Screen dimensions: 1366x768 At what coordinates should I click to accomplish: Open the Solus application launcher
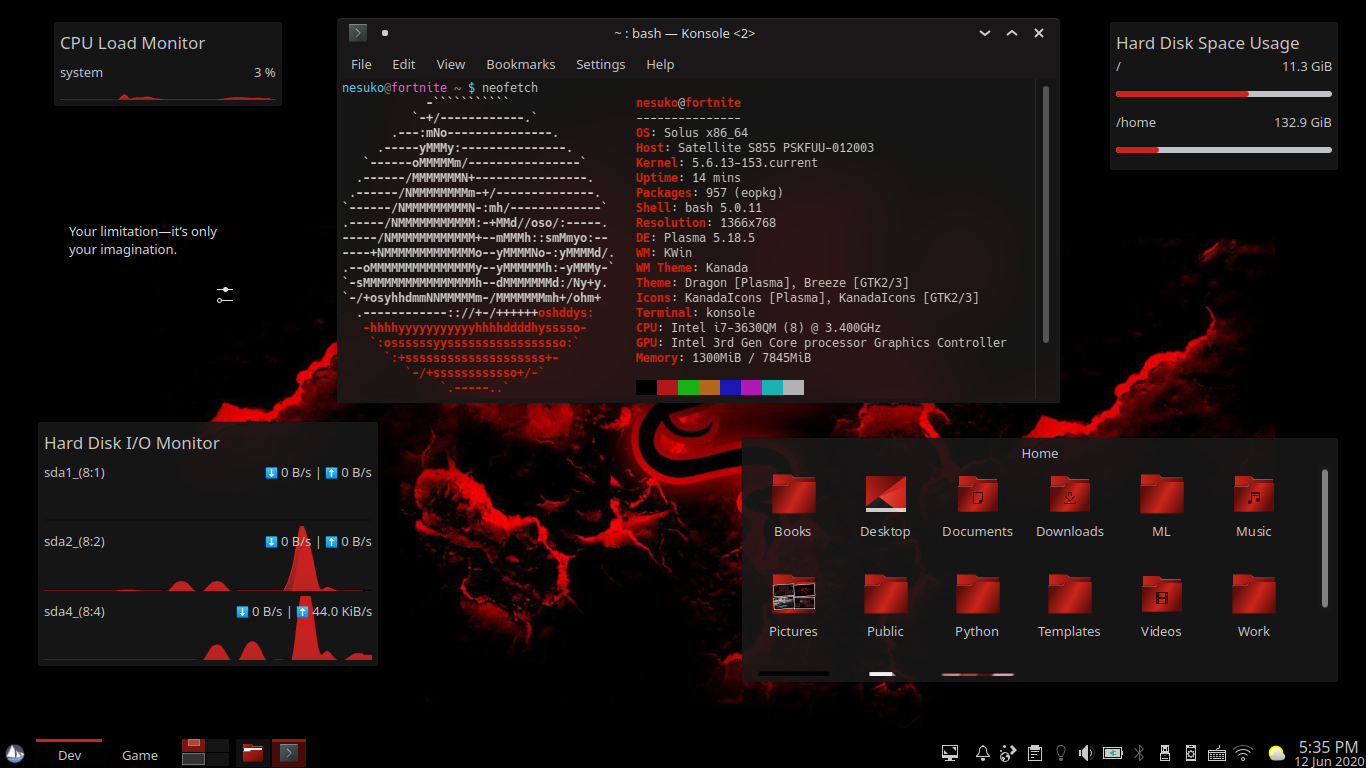coord(15,753)
